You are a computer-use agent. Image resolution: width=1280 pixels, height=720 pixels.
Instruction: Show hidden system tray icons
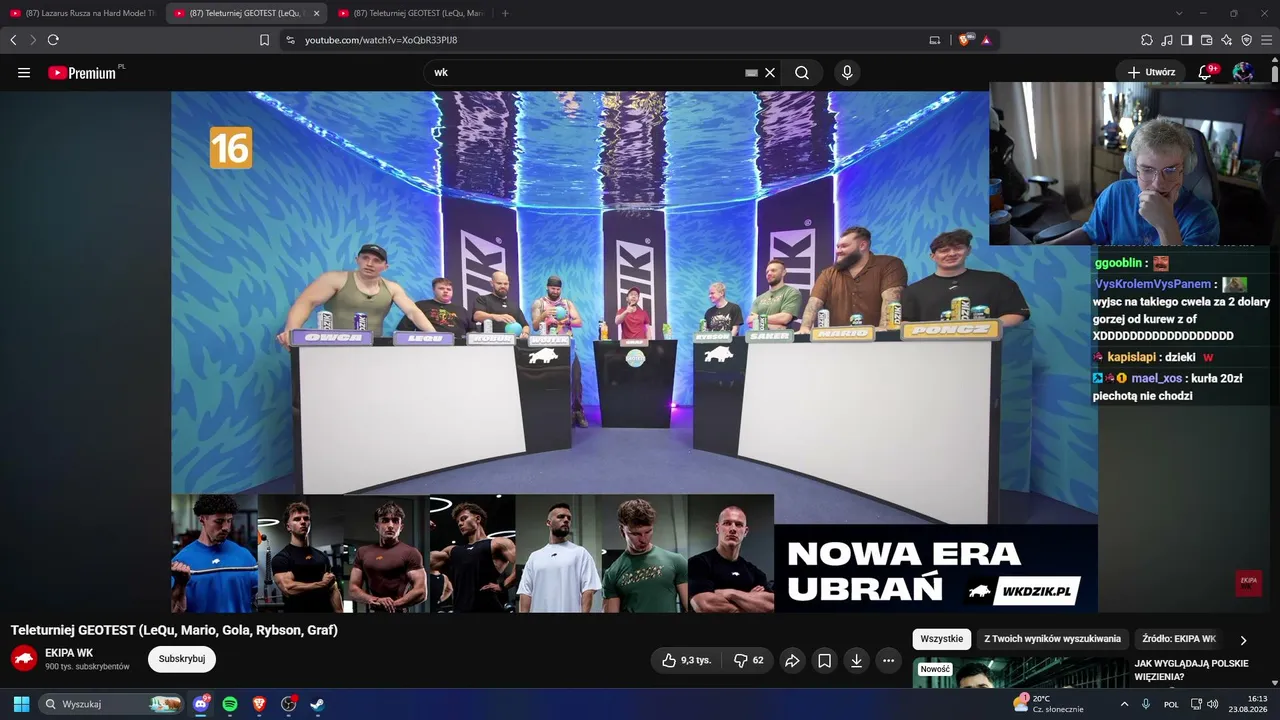1124,704
